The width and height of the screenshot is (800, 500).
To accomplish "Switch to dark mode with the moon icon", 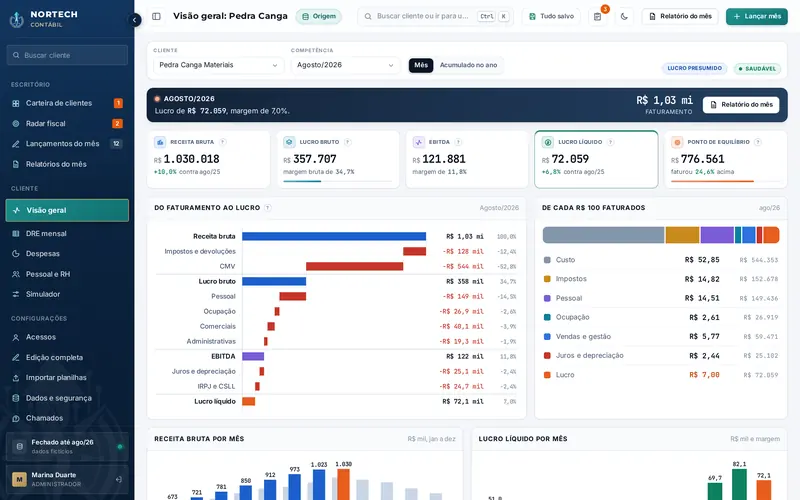I will (624, 16).
